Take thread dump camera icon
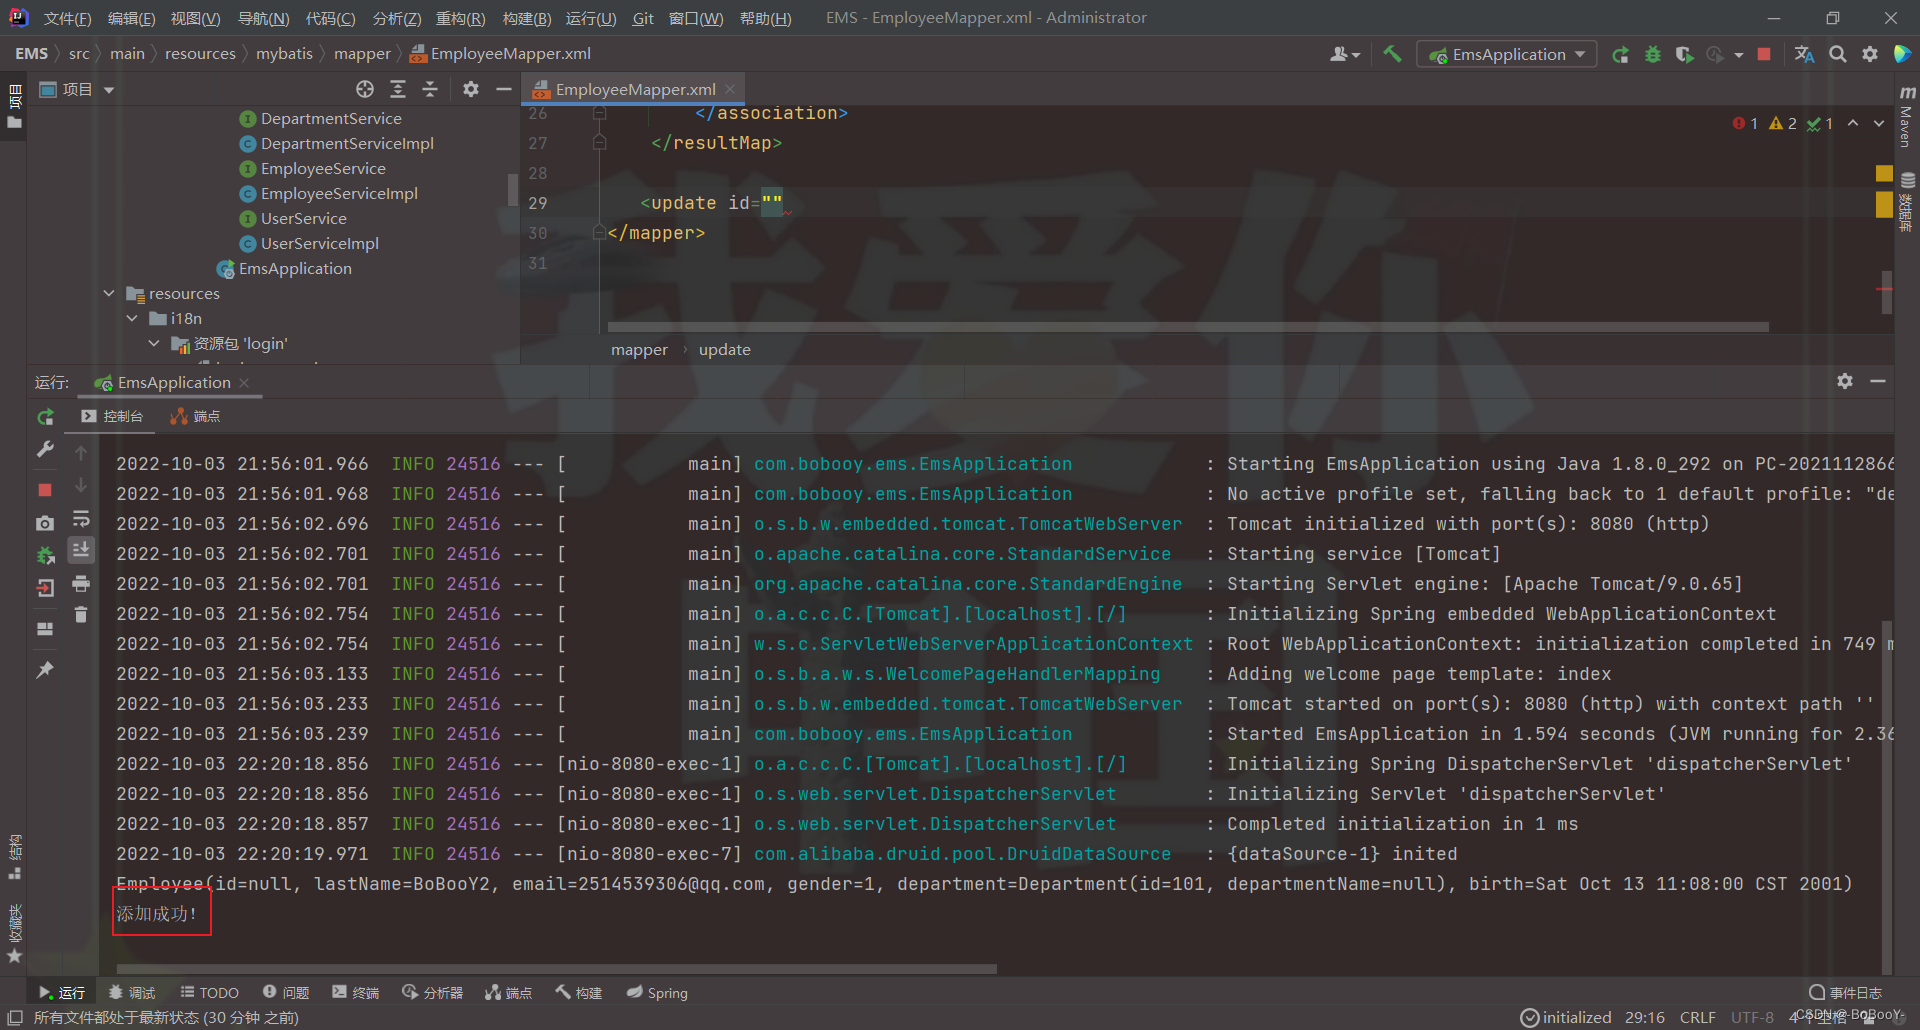This screenshot has width=1920, height=1030. pos(45,523)
